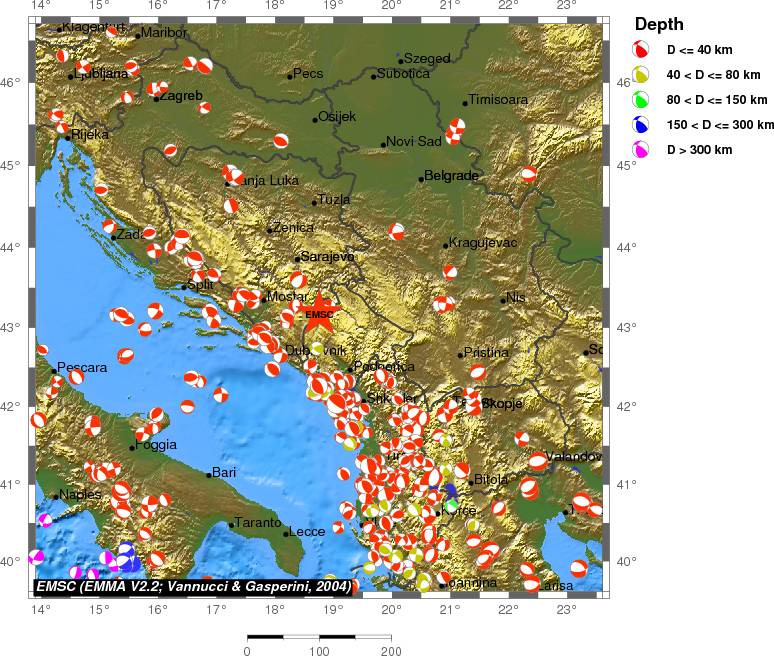Click the red beachball just right of Tuzla

(397, 231)
